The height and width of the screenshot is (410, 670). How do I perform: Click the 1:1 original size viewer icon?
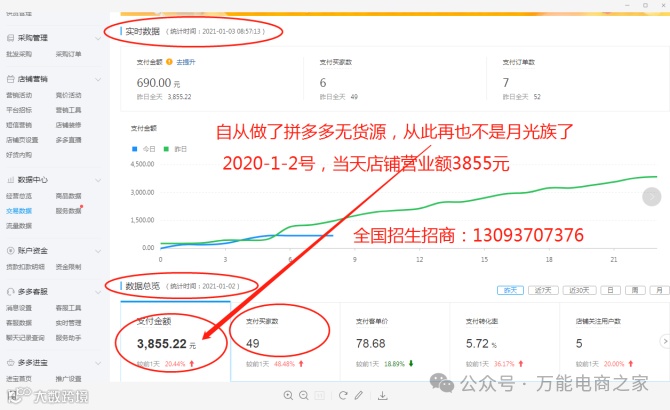tap(320, 395)
